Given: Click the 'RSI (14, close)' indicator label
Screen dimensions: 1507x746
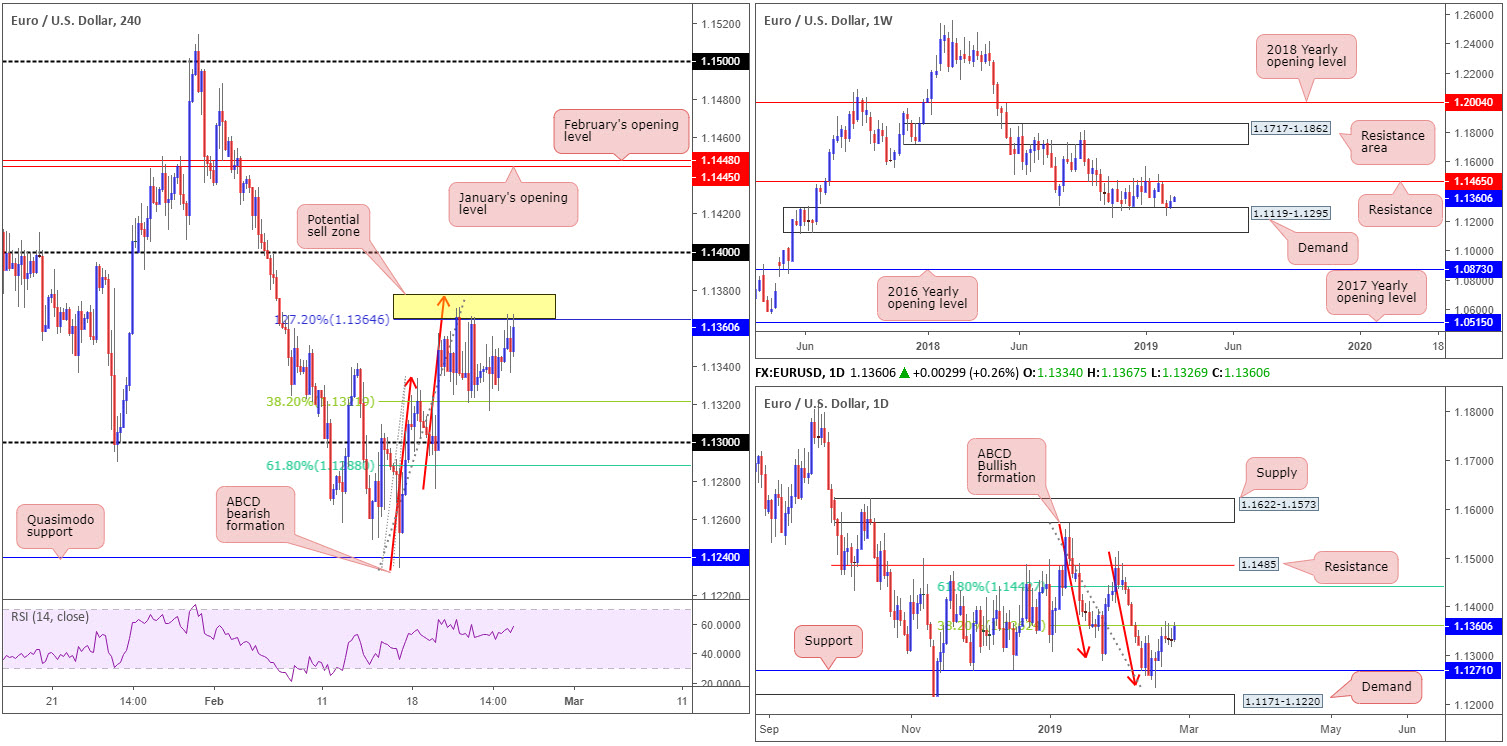Looking at the screenshot, I should tap(49, 616).
